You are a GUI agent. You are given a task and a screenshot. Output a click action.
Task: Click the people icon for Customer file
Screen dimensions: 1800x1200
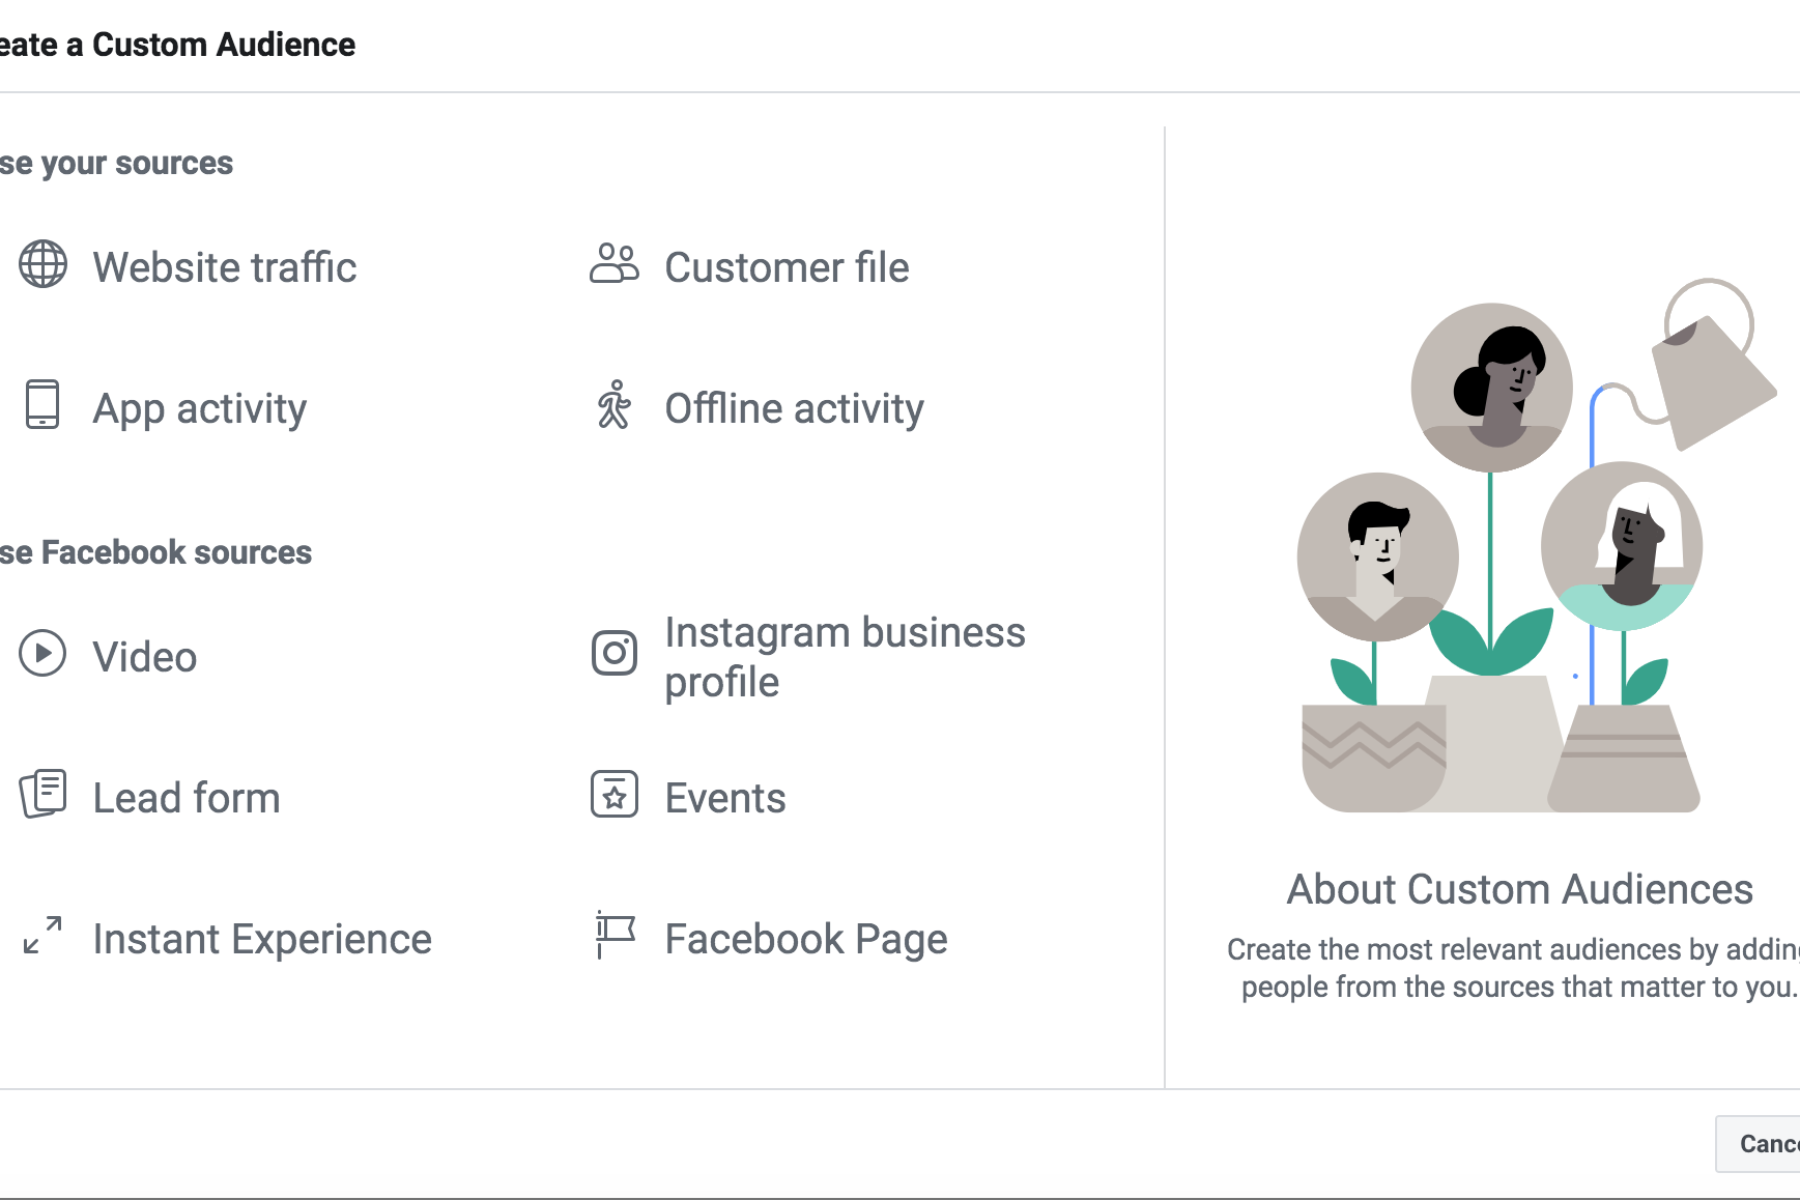(614, 265)
